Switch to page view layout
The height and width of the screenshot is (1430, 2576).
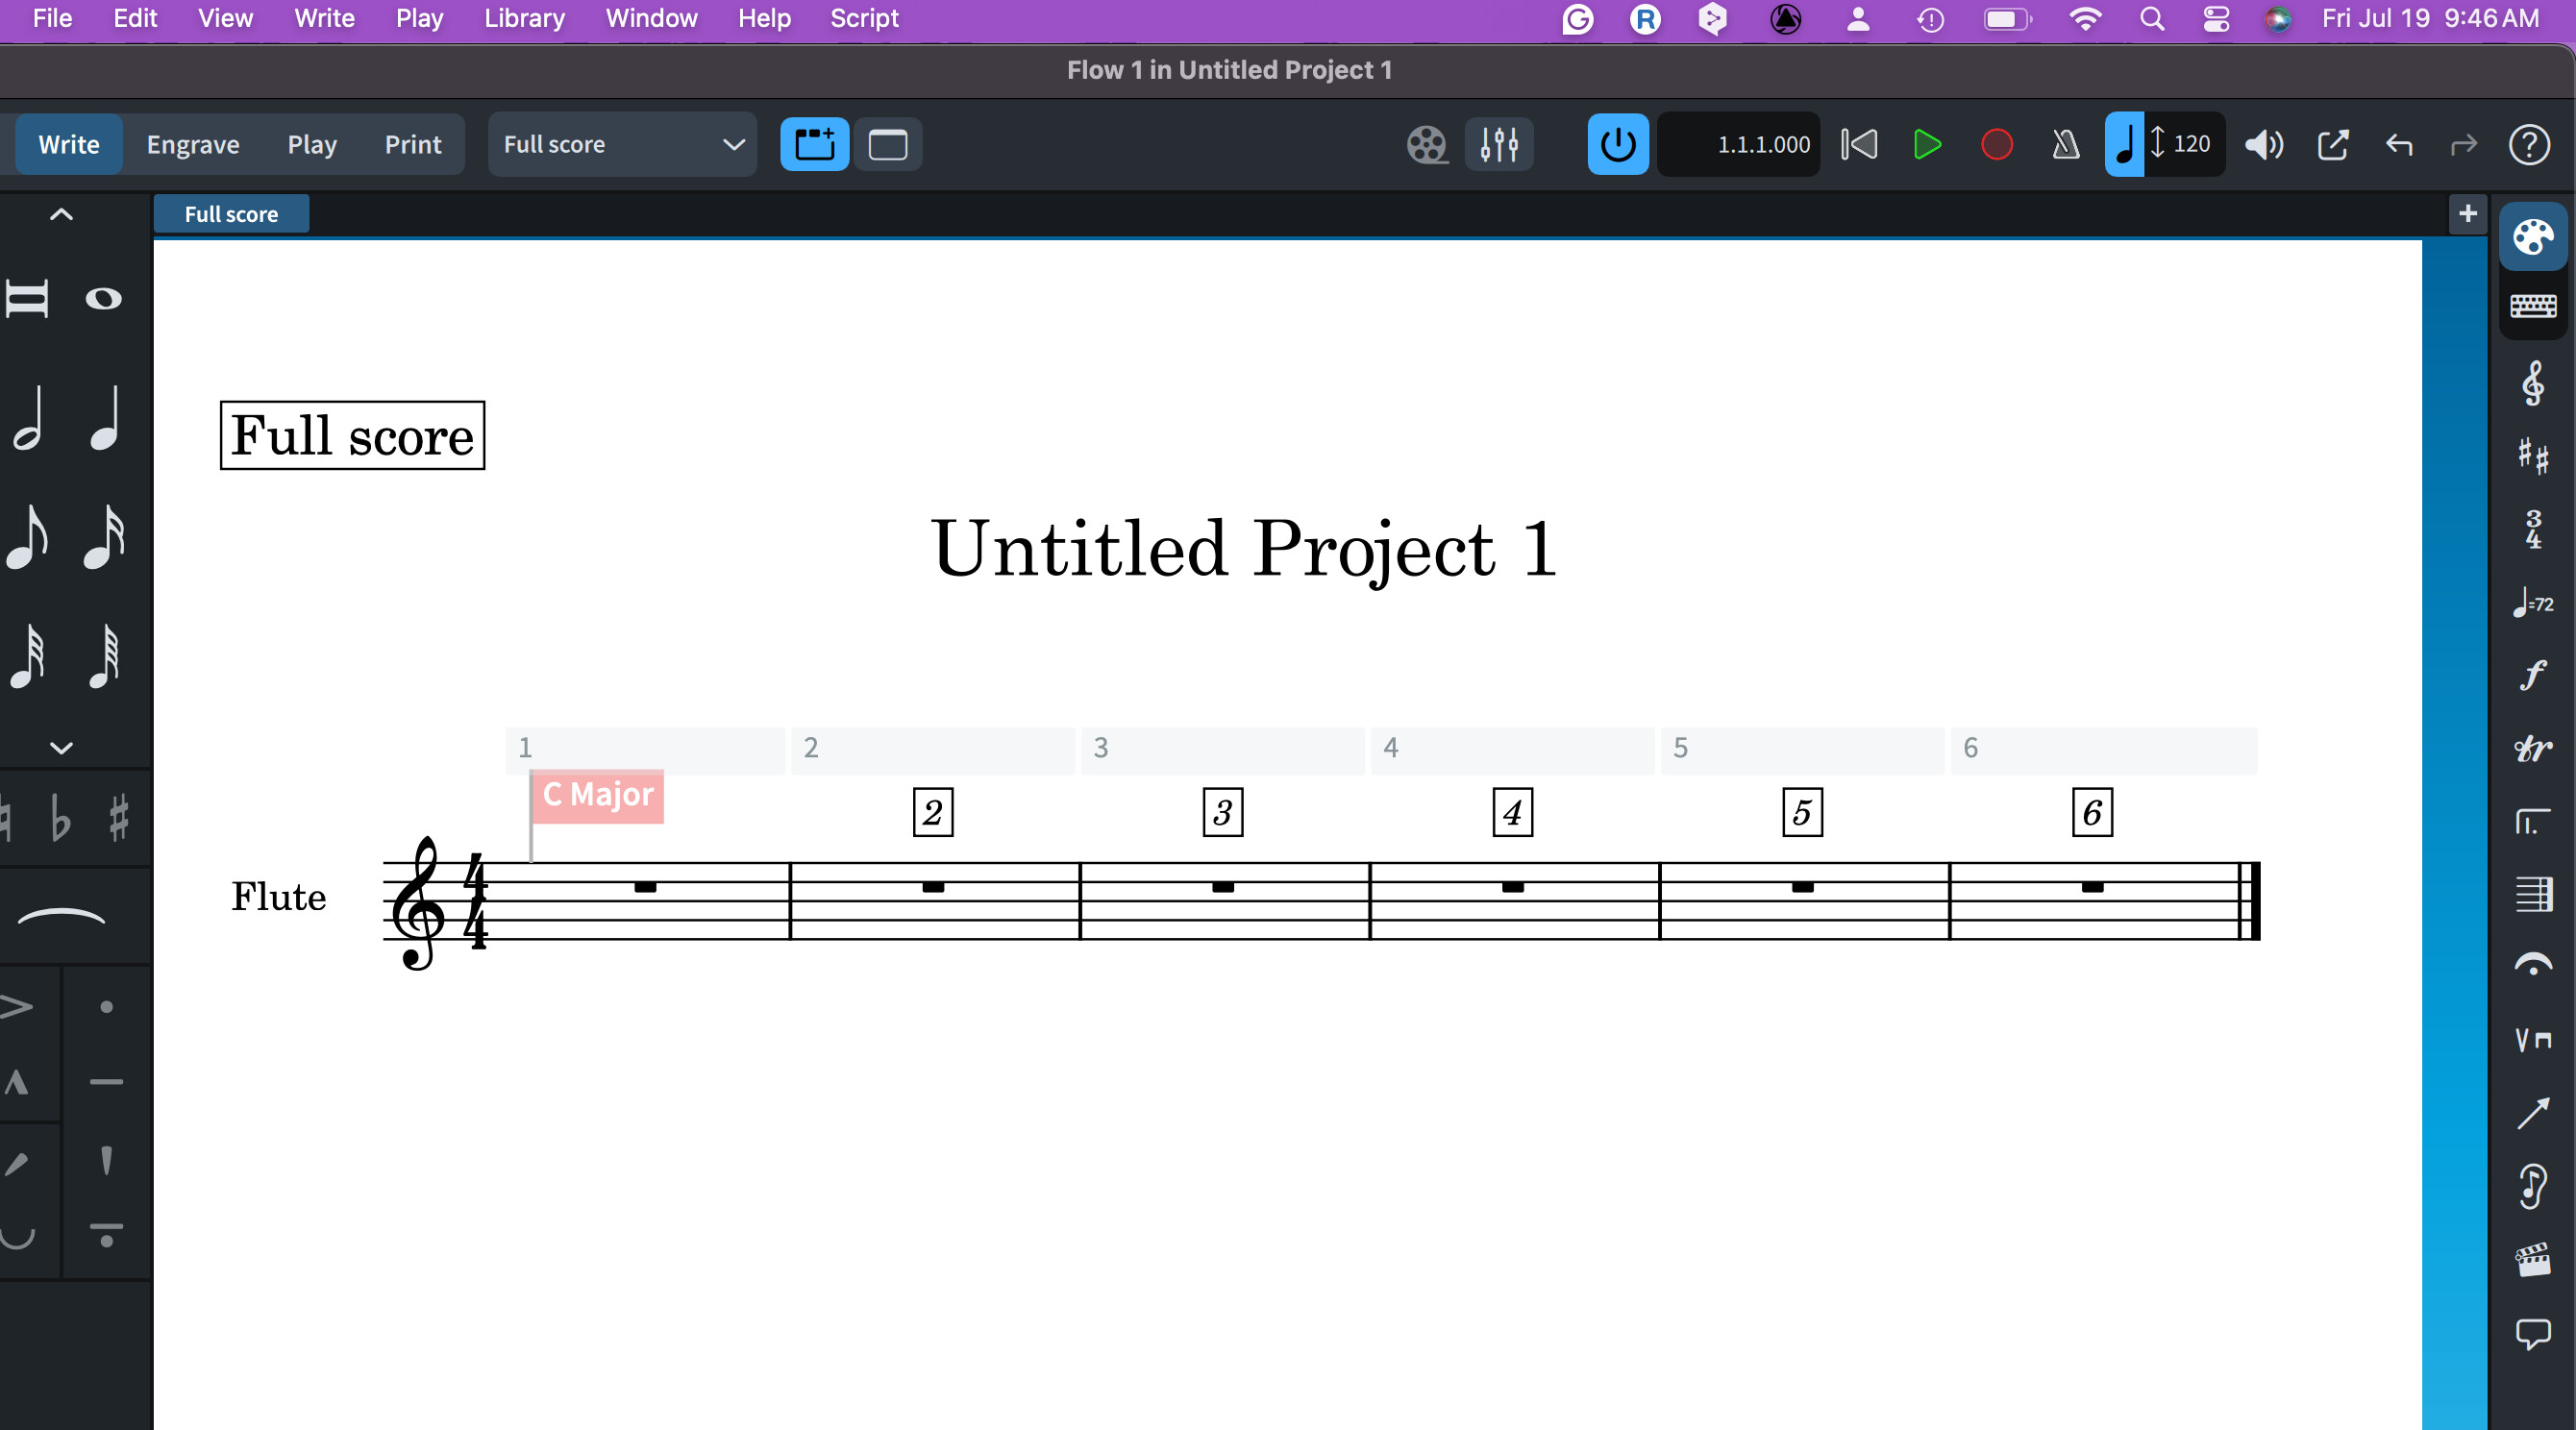point(887,145)
